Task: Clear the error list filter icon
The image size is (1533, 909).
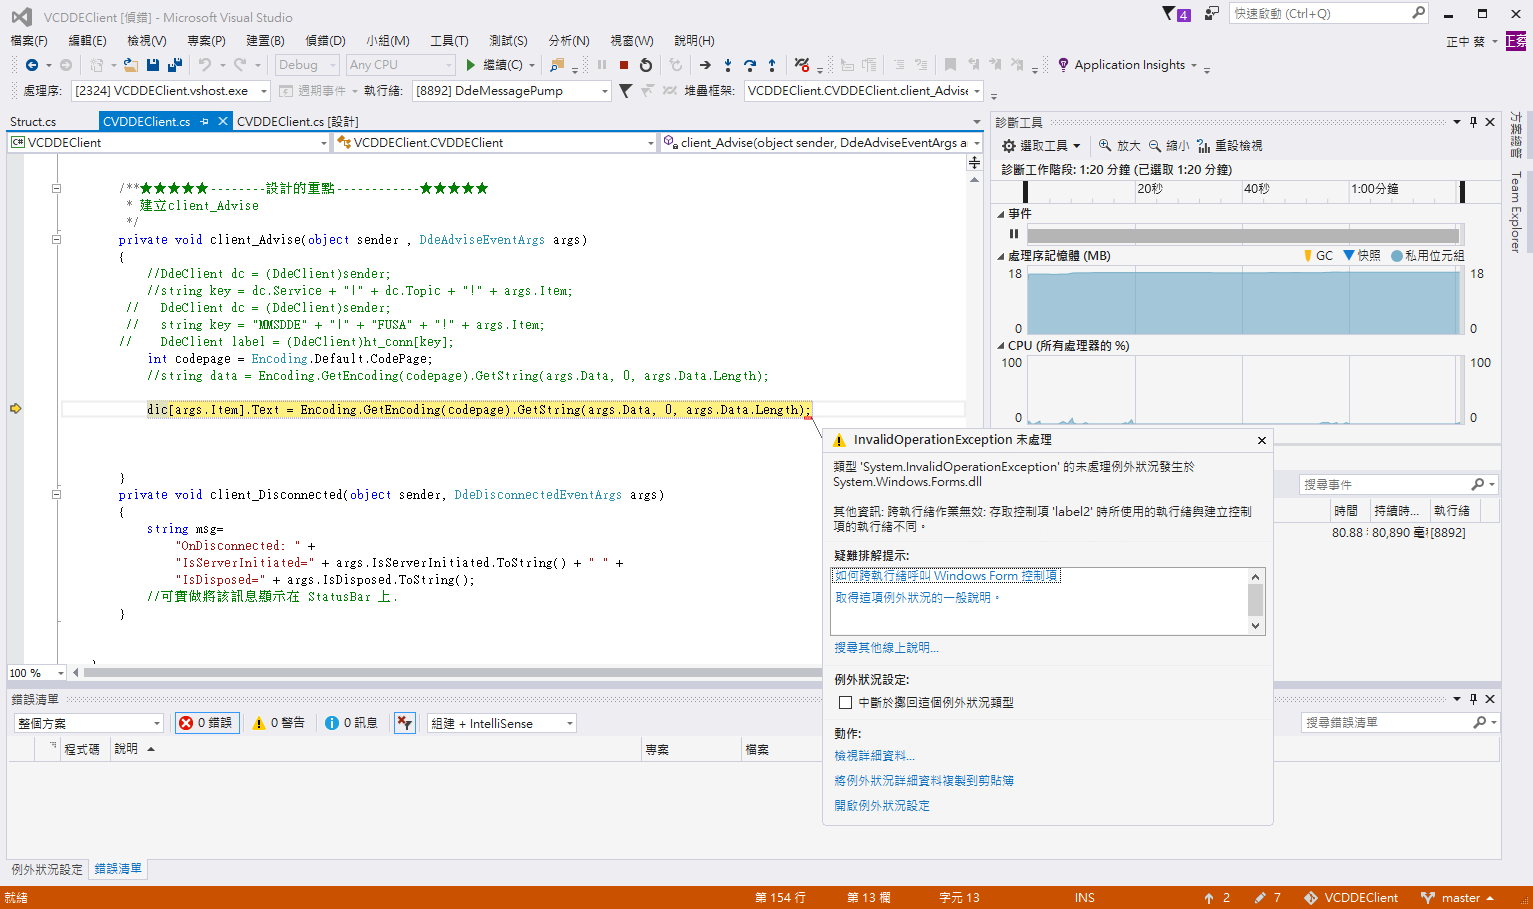Action: (404, 723)
